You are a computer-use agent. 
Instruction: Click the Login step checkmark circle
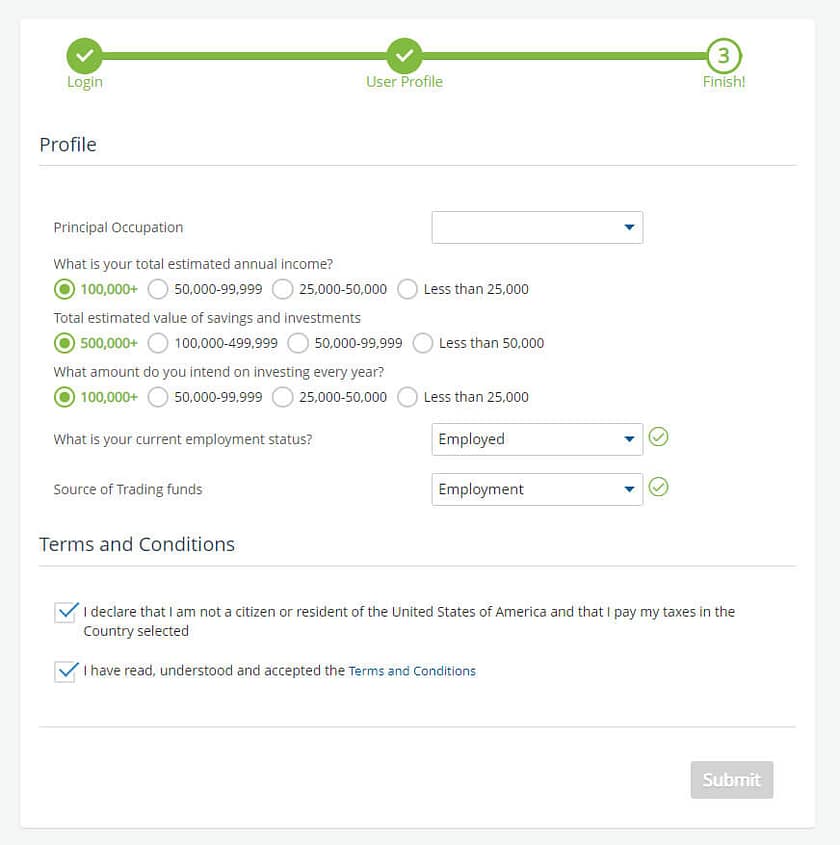pyautogui.click(x=84, y=55)
